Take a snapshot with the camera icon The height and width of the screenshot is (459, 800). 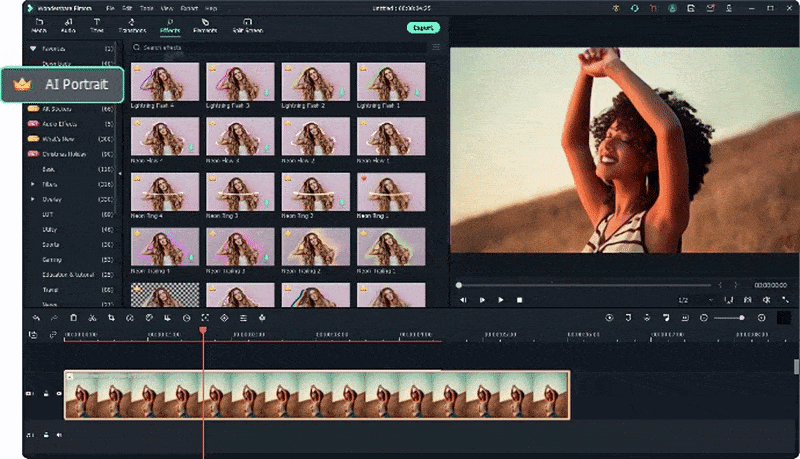[x=748, y=300]
